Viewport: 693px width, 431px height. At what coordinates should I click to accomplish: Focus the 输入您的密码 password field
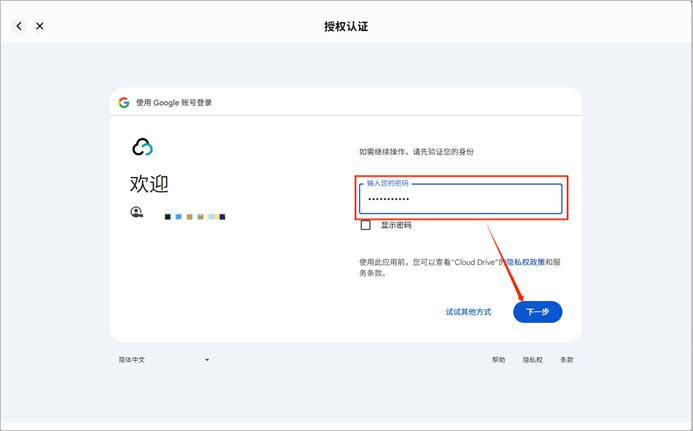(461, 199)
